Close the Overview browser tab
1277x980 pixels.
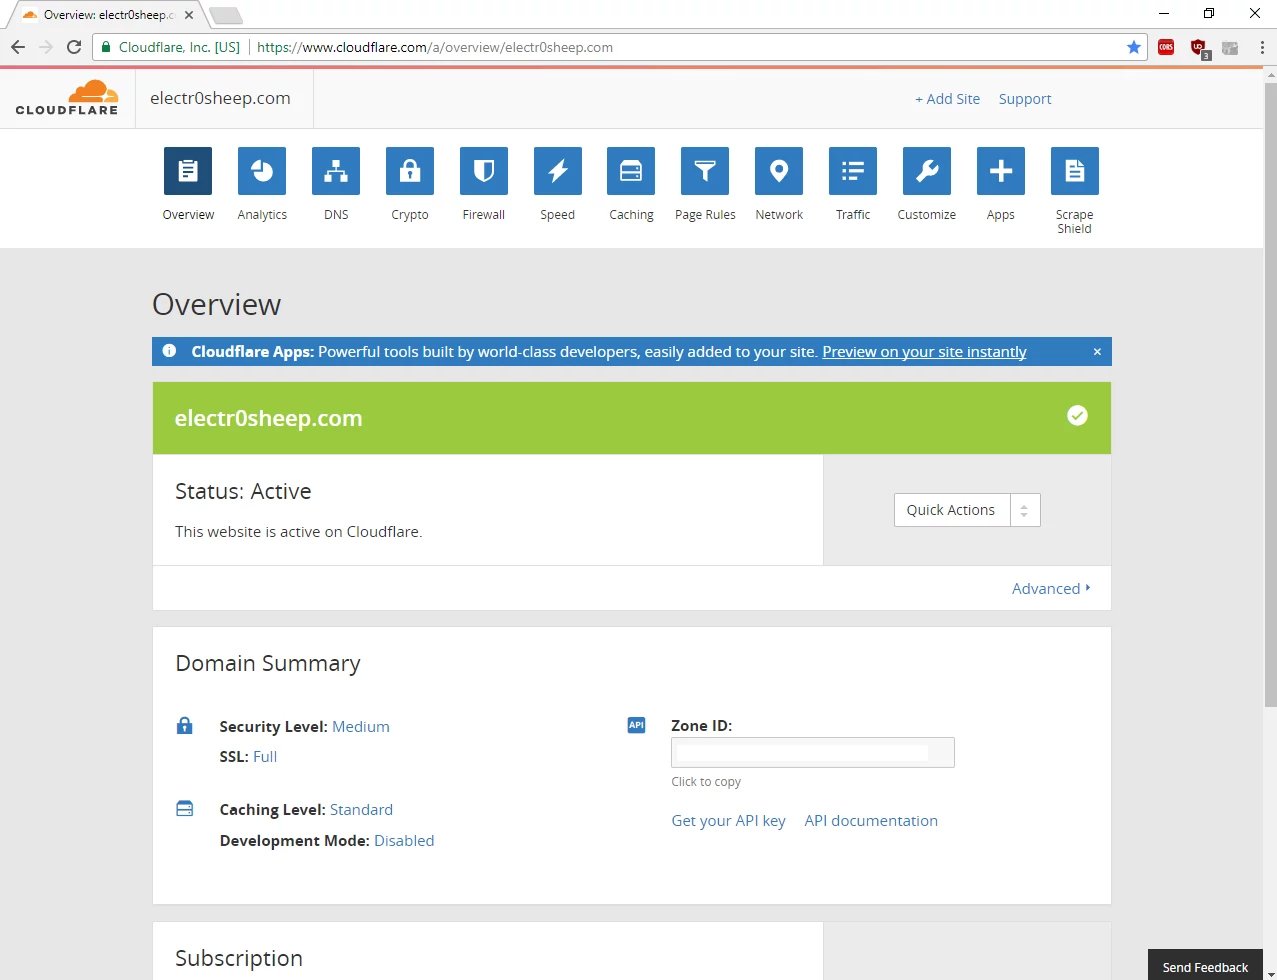tap(189, 15)
